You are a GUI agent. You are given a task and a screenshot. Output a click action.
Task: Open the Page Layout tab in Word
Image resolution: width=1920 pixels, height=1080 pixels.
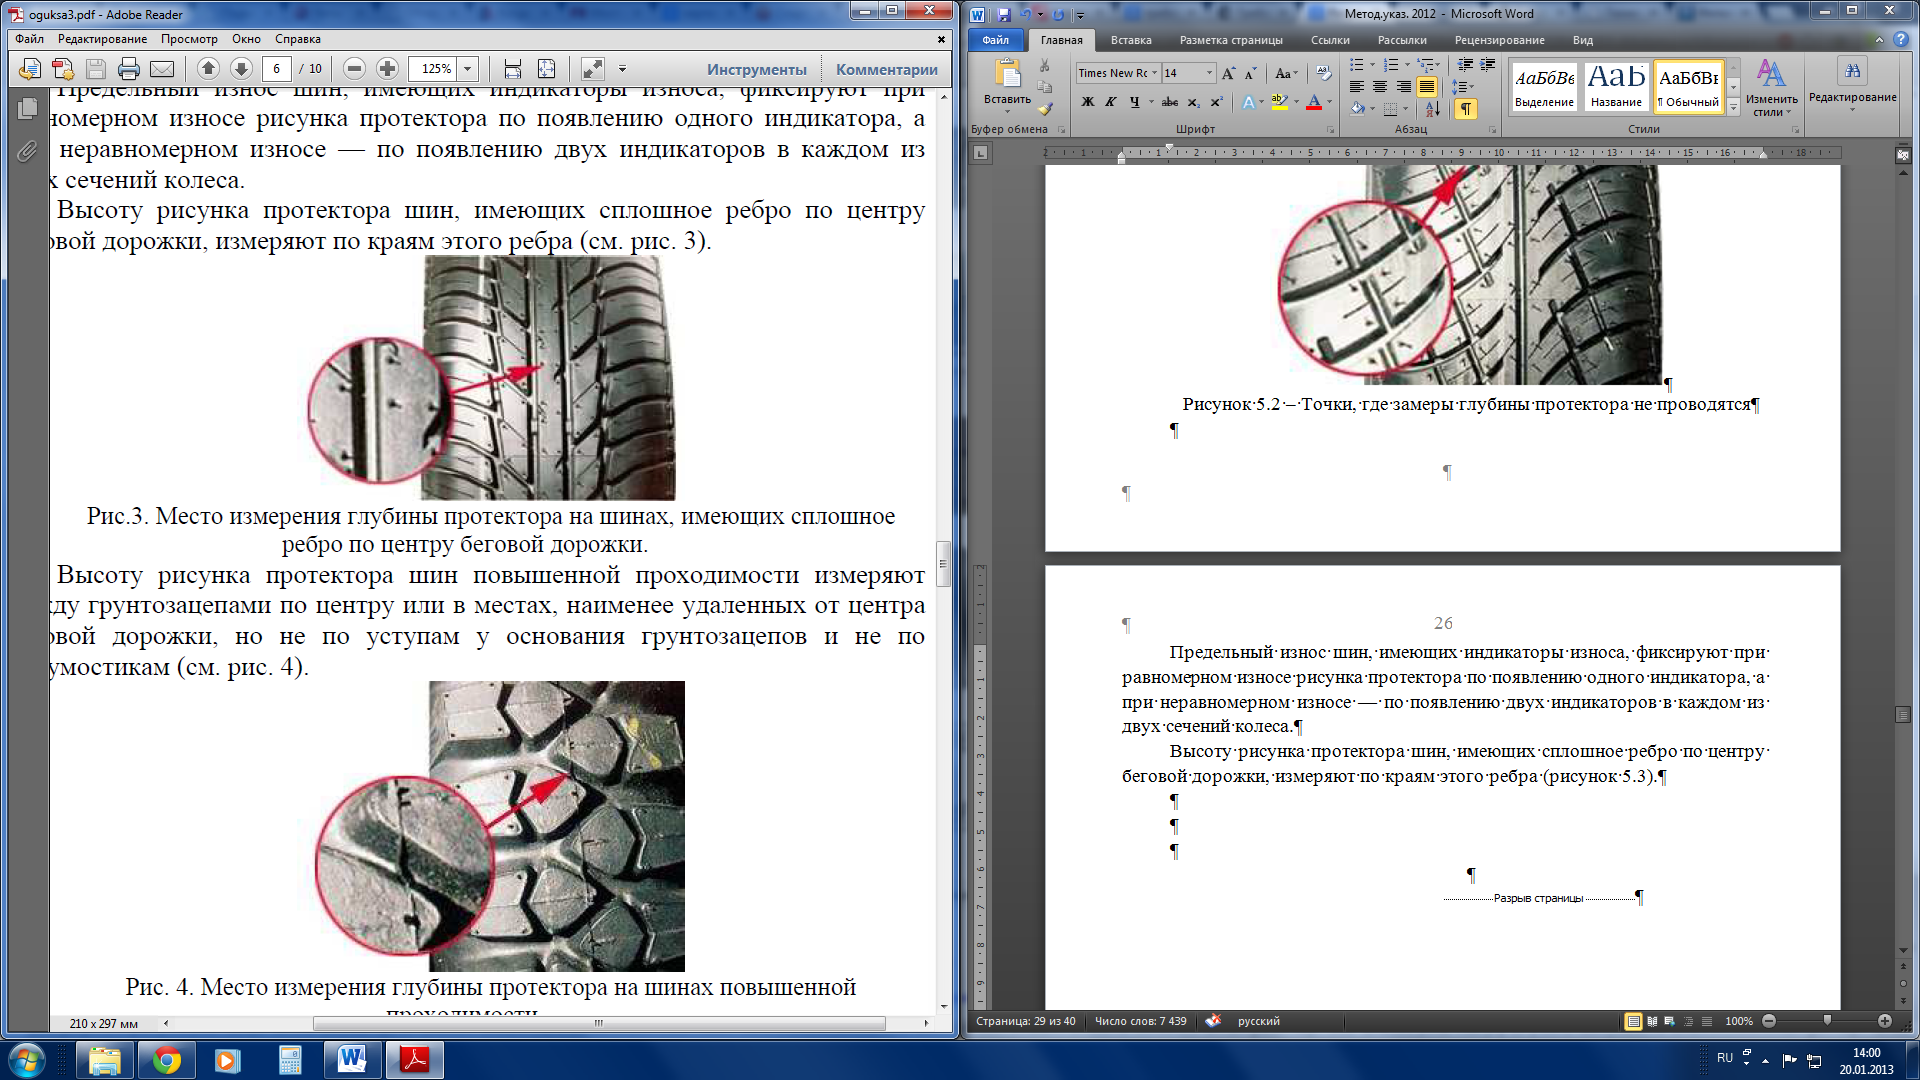1231,40
